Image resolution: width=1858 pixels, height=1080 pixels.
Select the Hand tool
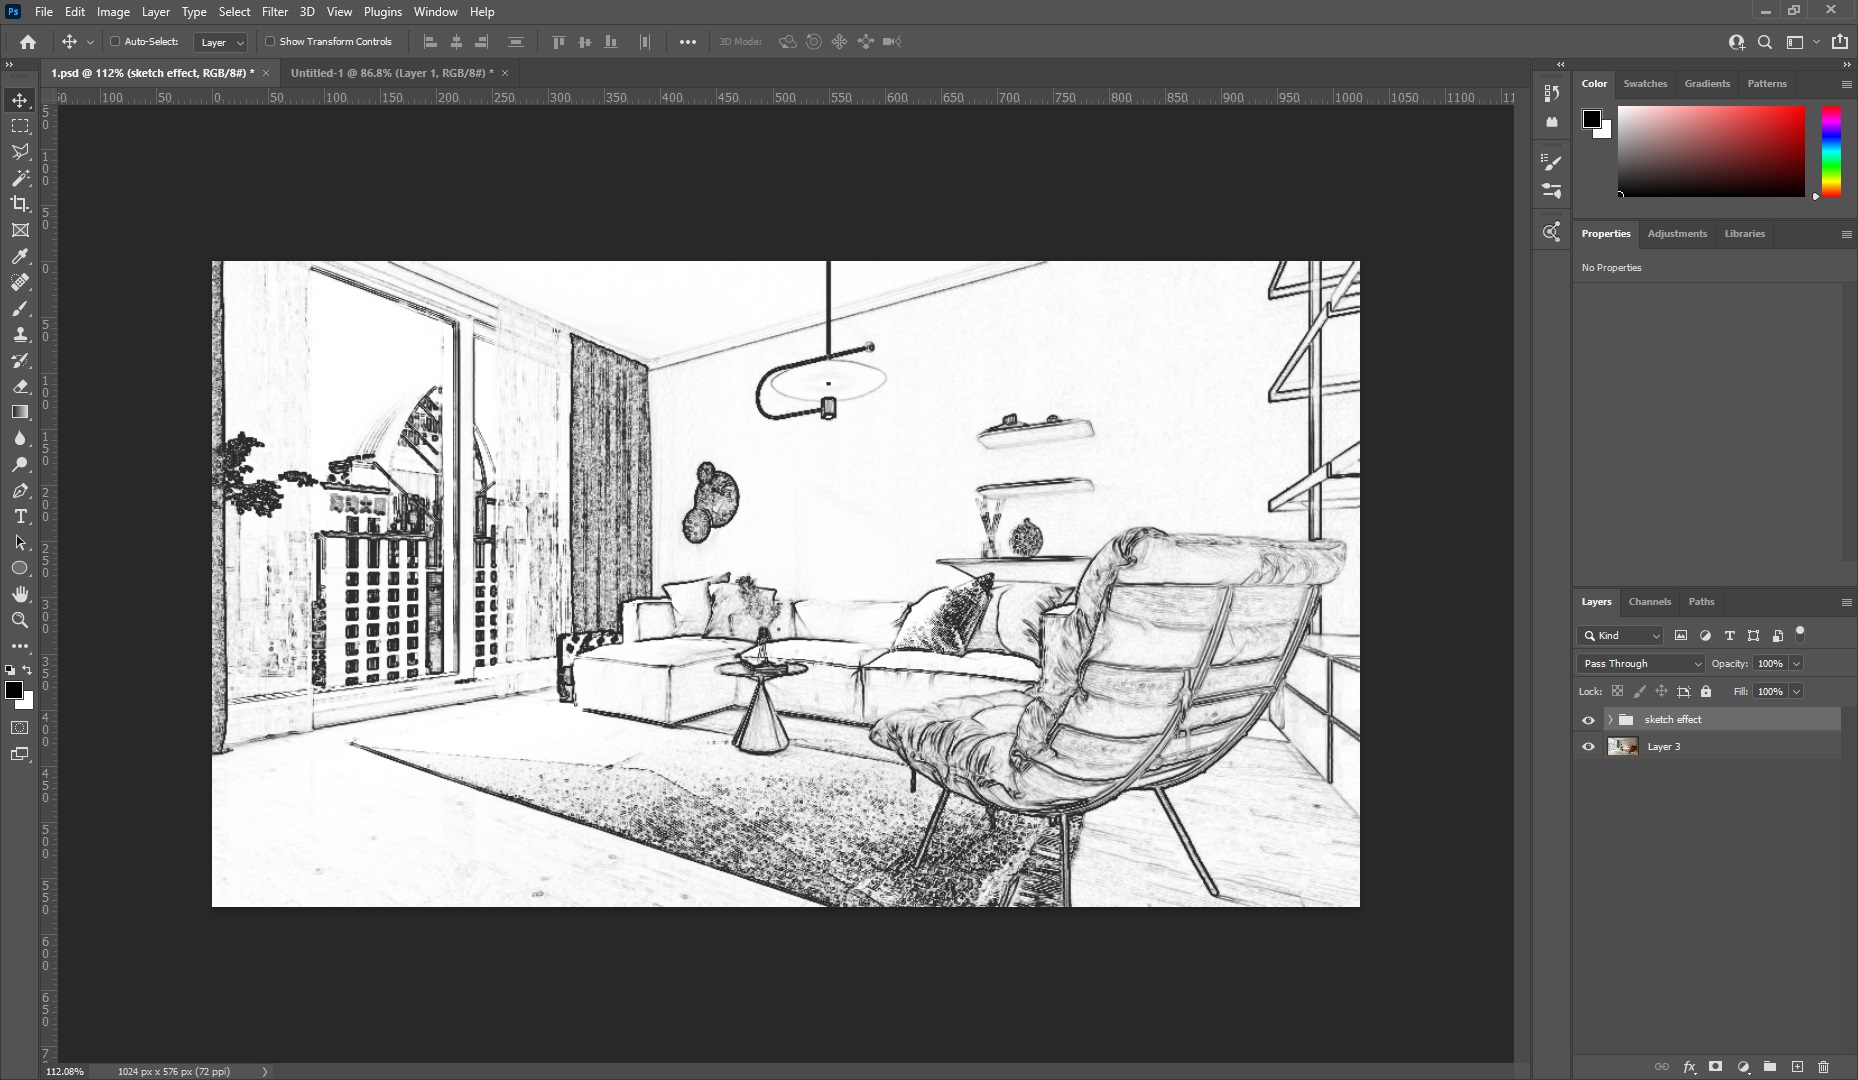(x=20, y=594)
